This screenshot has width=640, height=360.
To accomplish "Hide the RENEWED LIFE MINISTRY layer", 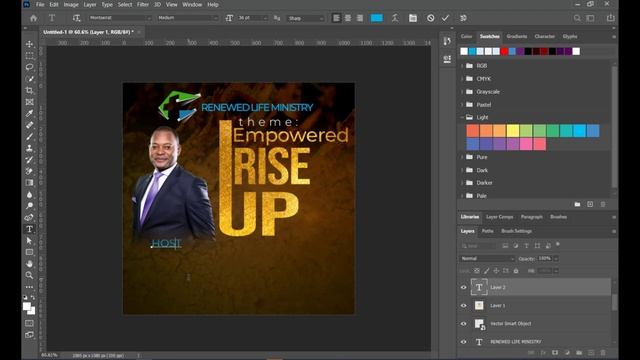I will 464,342.
